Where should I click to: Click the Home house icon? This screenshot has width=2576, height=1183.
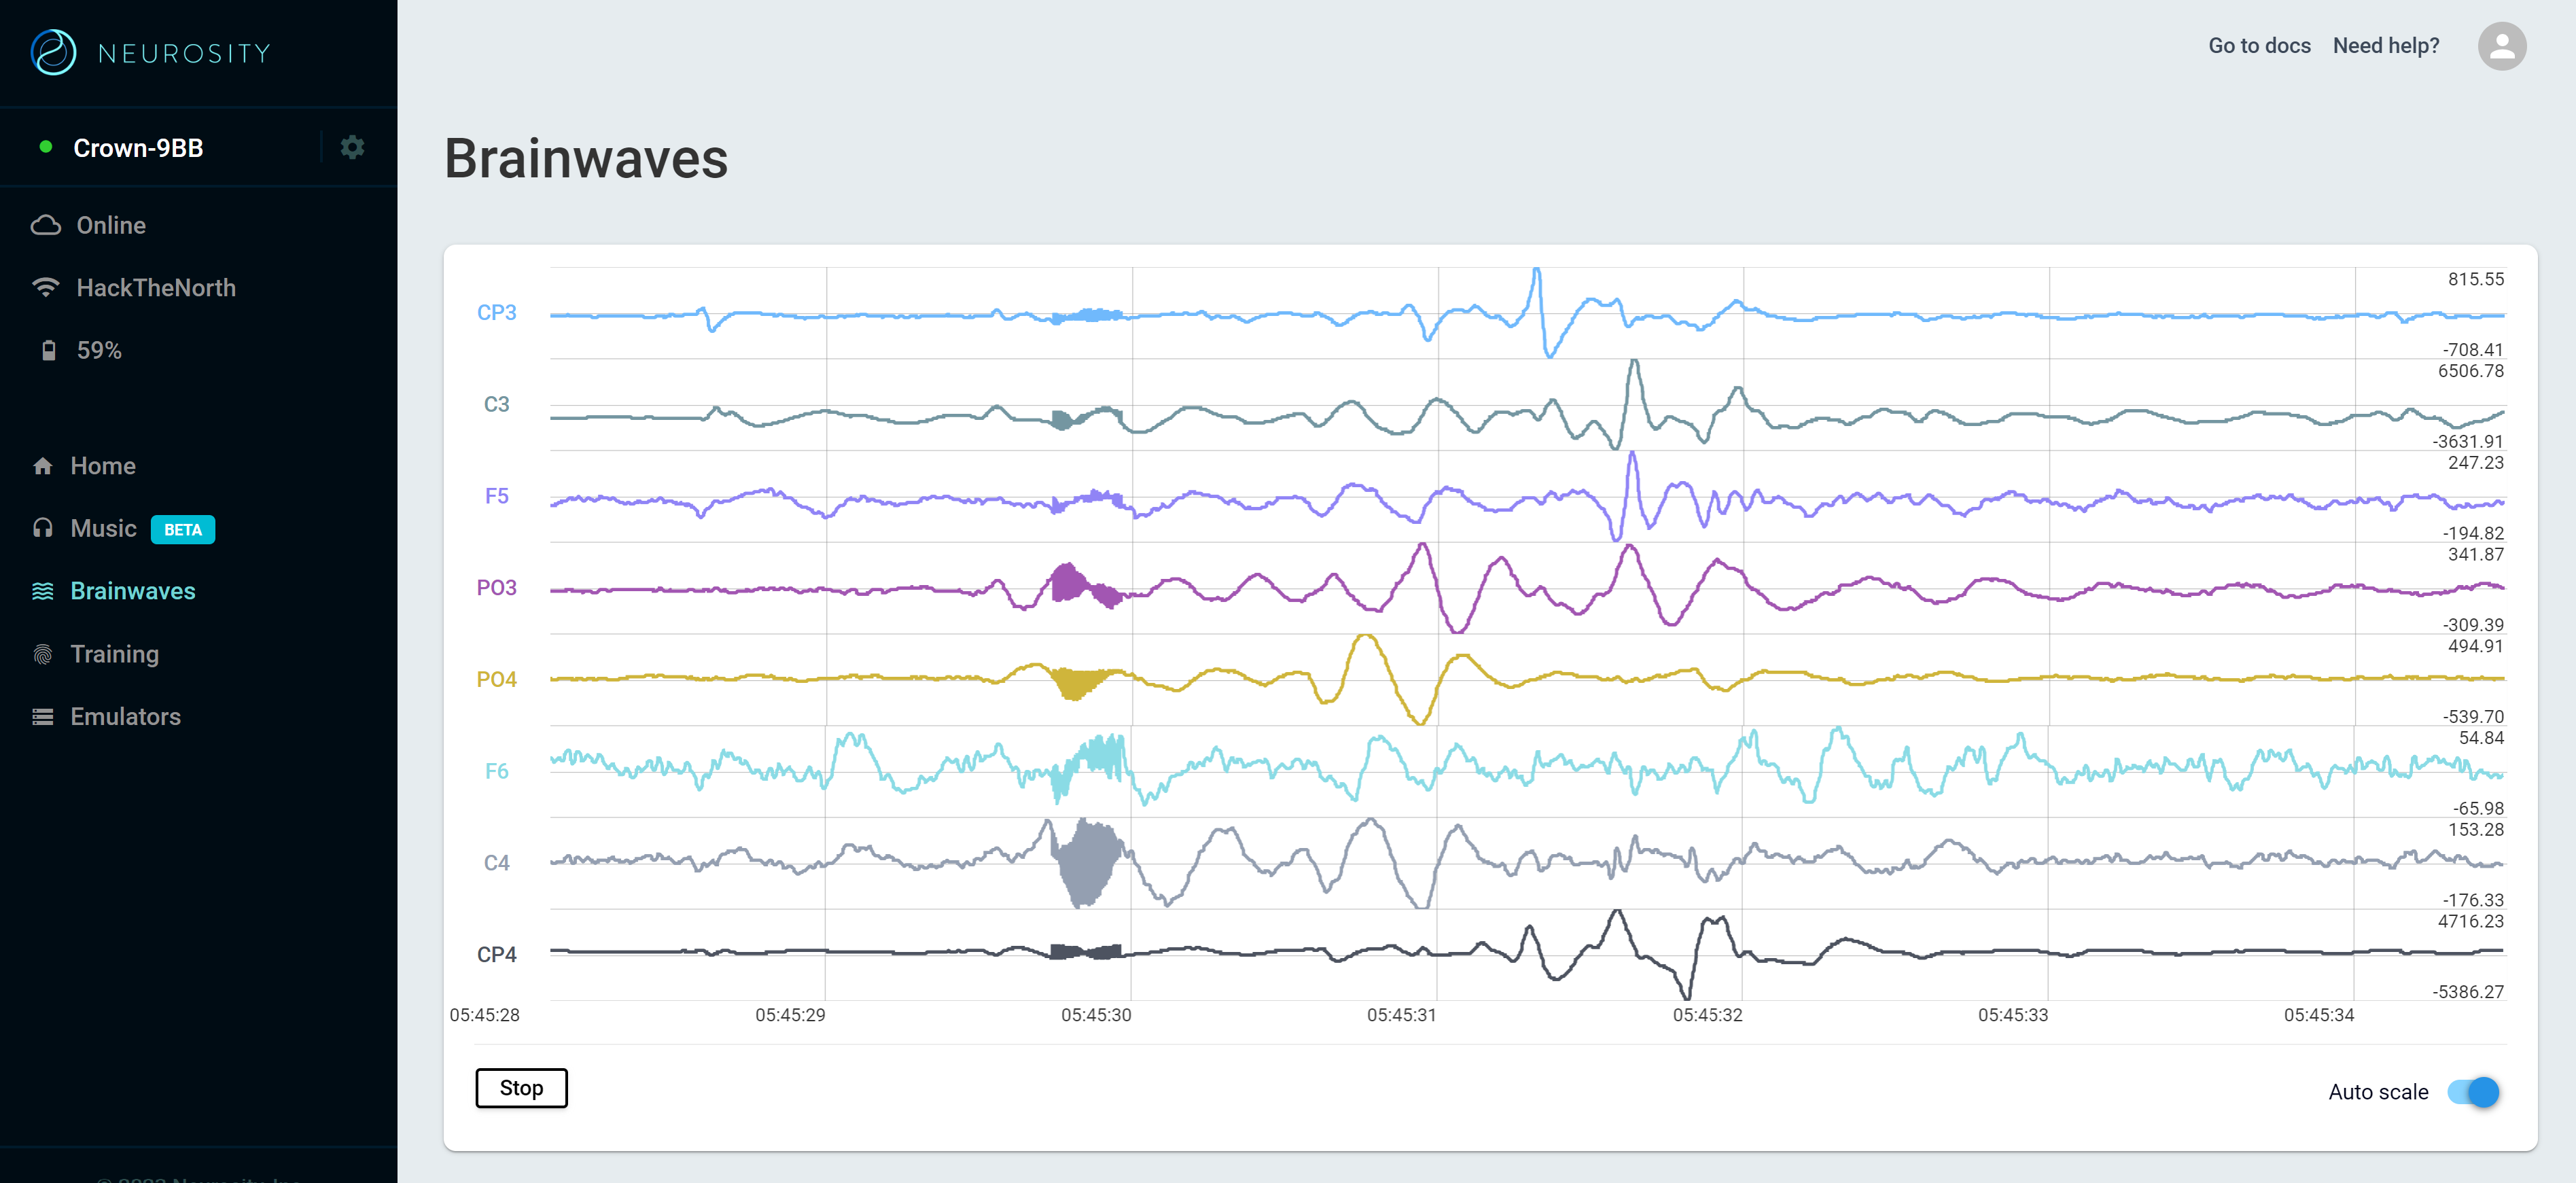[x=43, y=466]
